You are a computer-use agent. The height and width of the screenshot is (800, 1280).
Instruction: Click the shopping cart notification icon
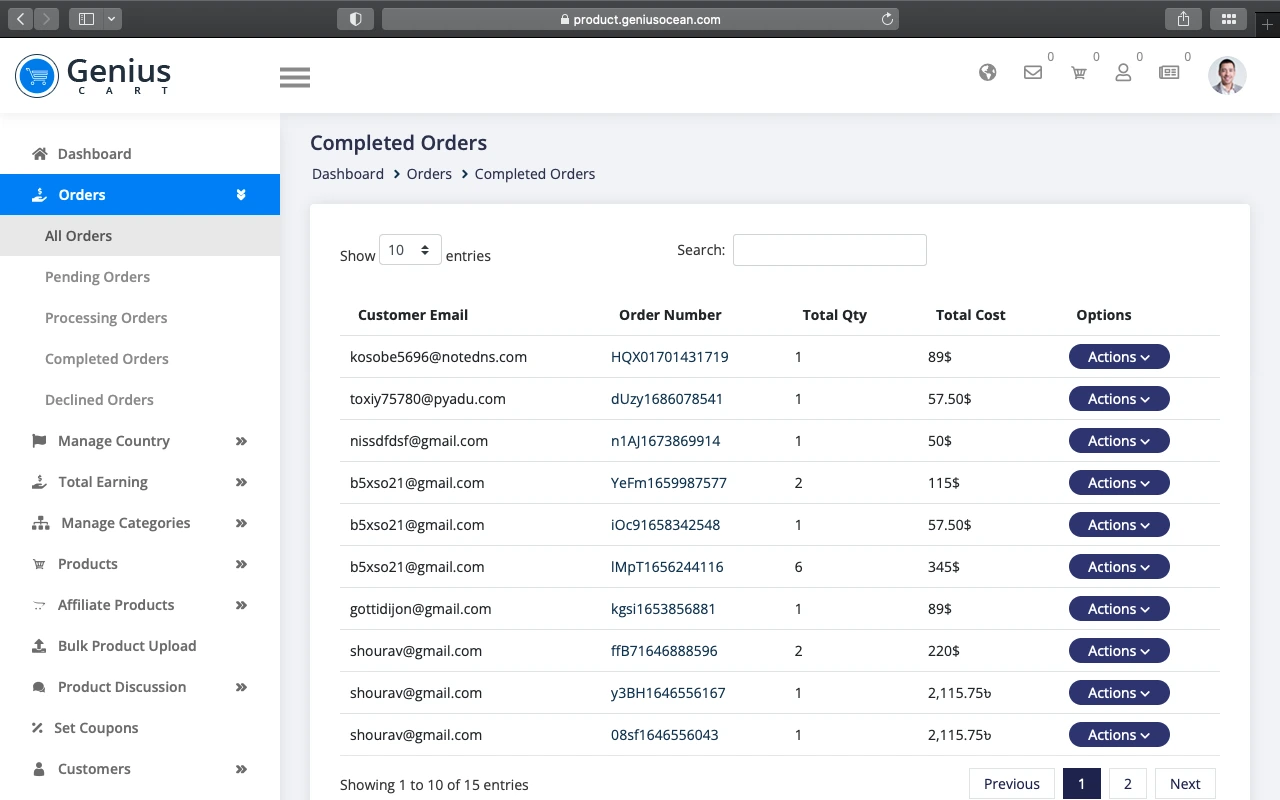(x=1078, y=72)
